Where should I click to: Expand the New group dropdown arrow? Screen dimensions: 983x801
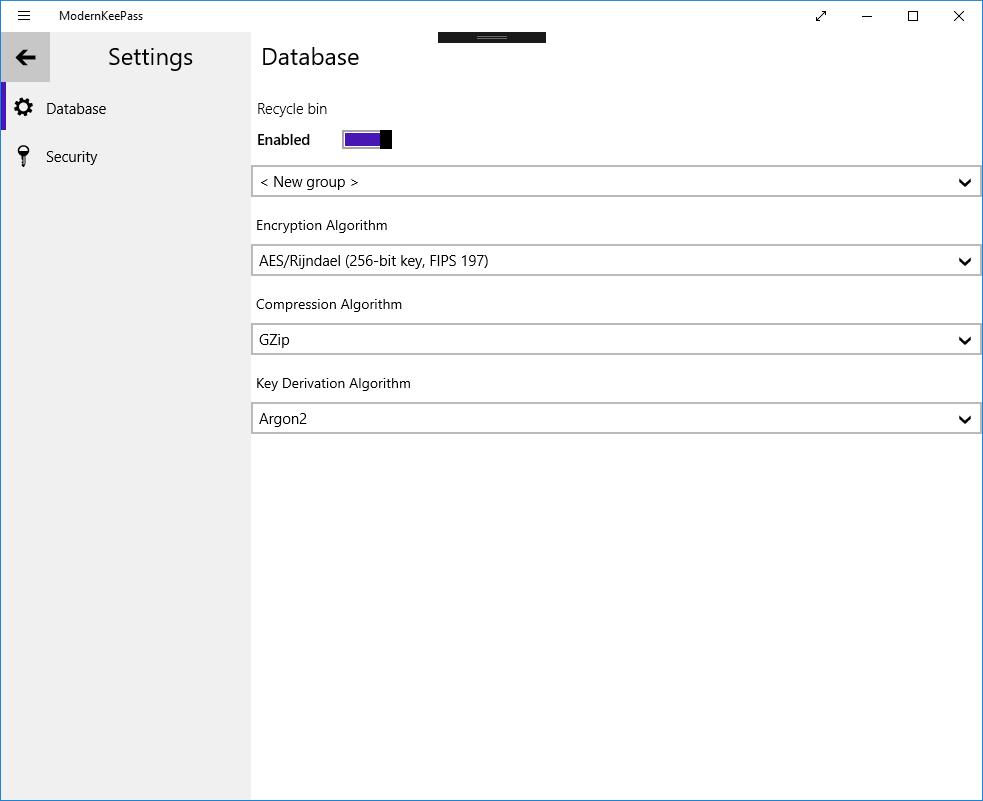(964, 183)
